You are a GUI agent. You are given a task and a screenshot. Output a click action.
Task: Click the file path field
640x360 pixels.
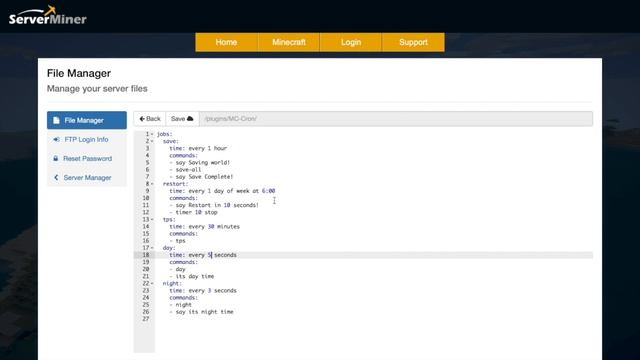pyautogui.click(x=396, y=119)
